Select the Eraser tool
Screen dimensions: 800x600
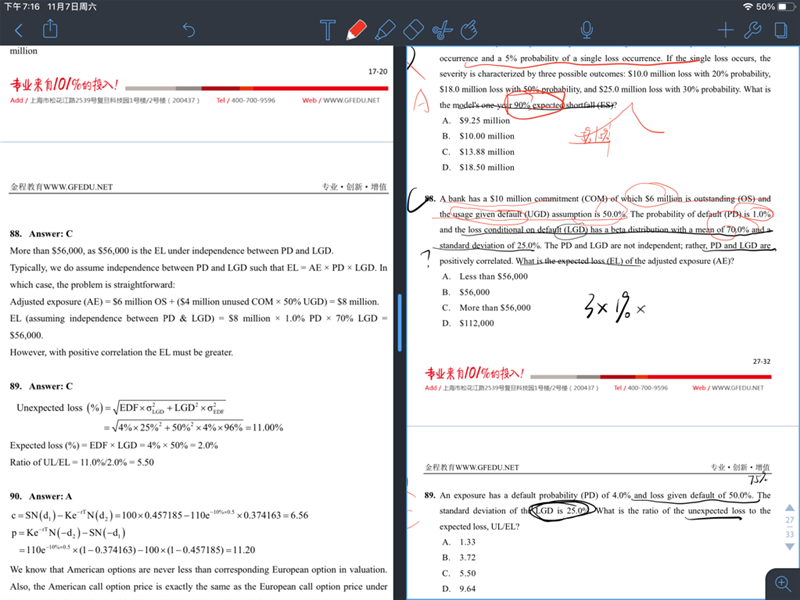click(x=413, y=30)
